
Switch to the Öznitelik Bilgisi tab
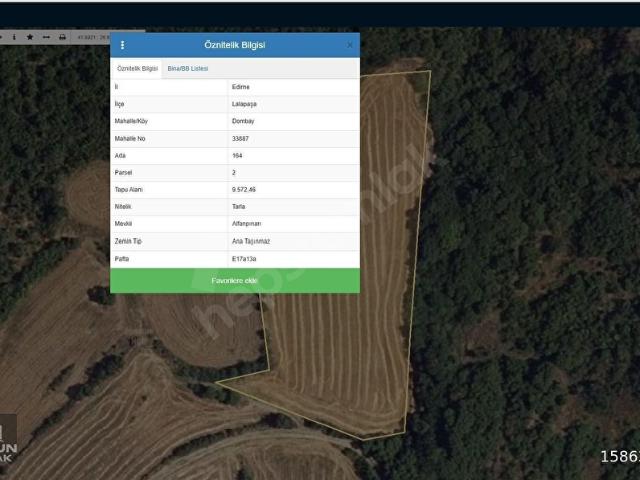click(x=137, y=69)
